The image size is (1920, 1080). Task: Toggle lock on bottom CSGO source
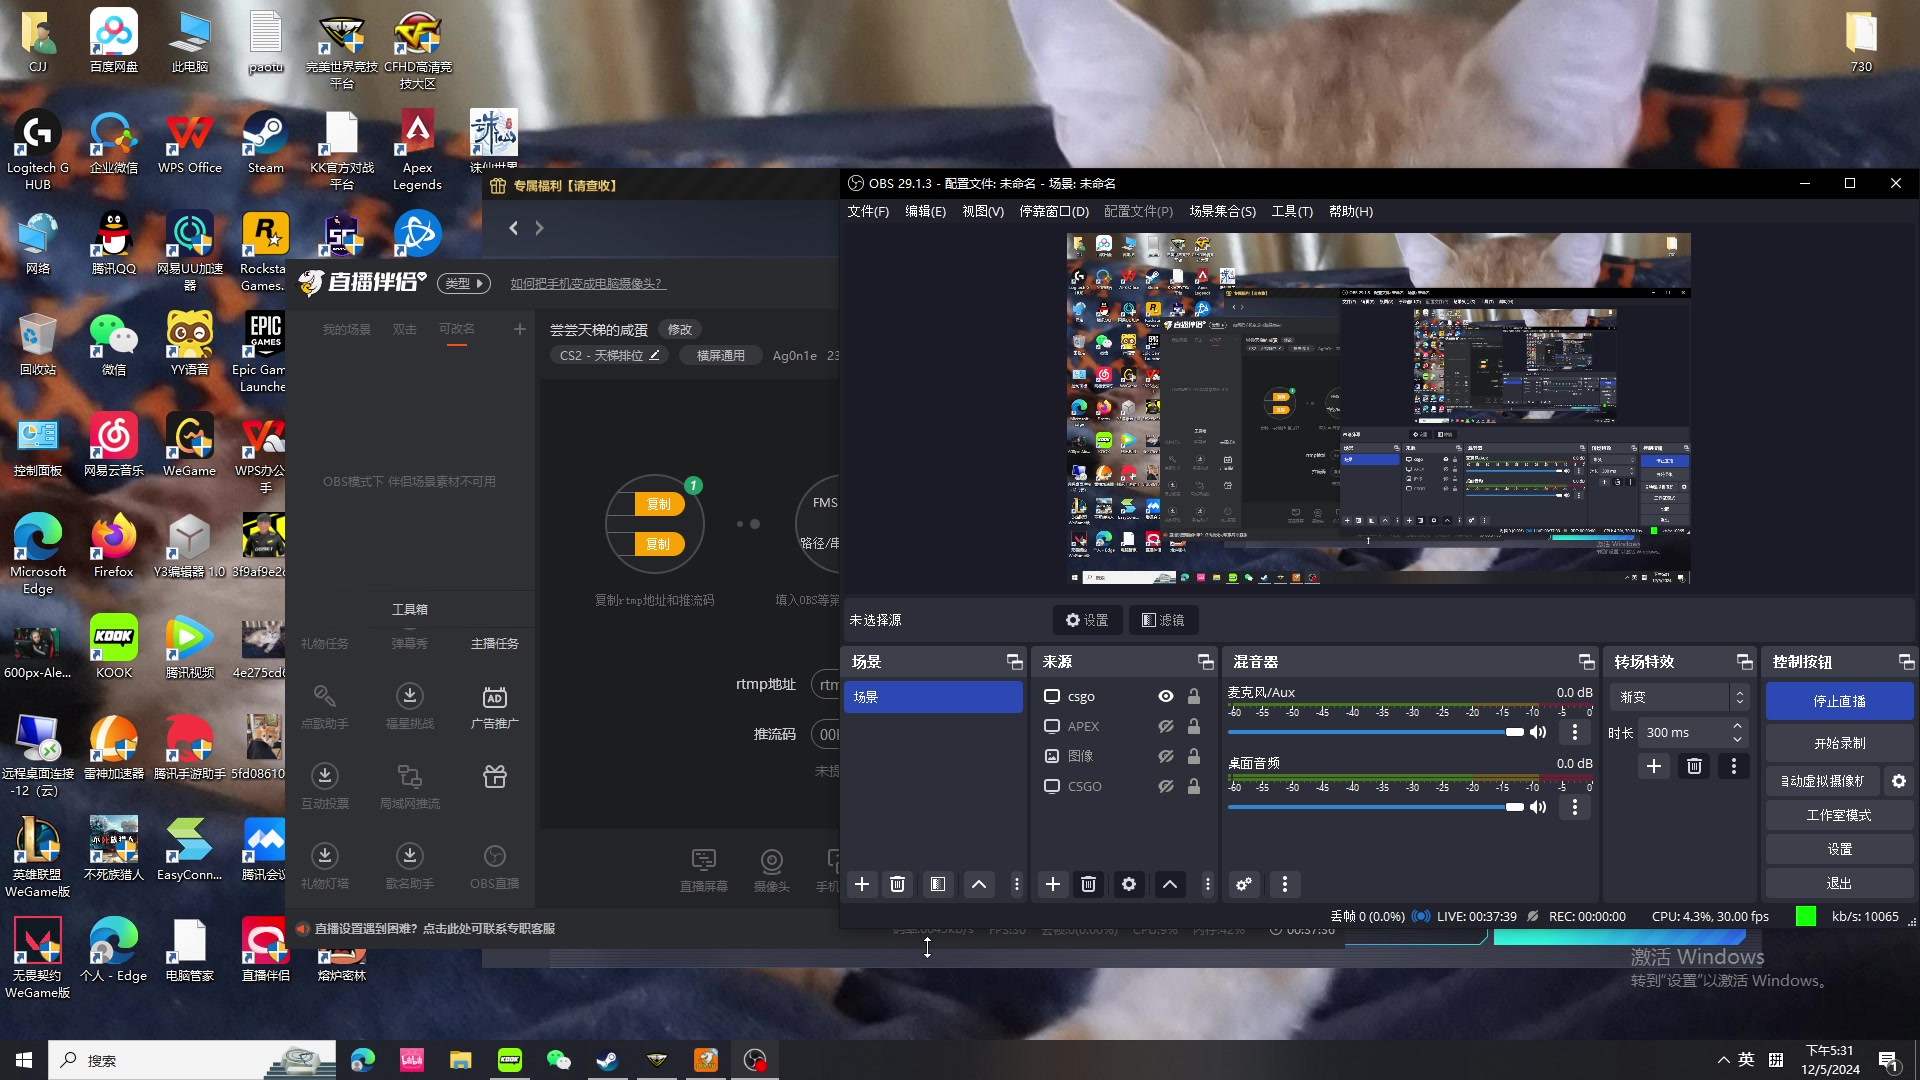pyautogui.click(x=1193, y=786)
